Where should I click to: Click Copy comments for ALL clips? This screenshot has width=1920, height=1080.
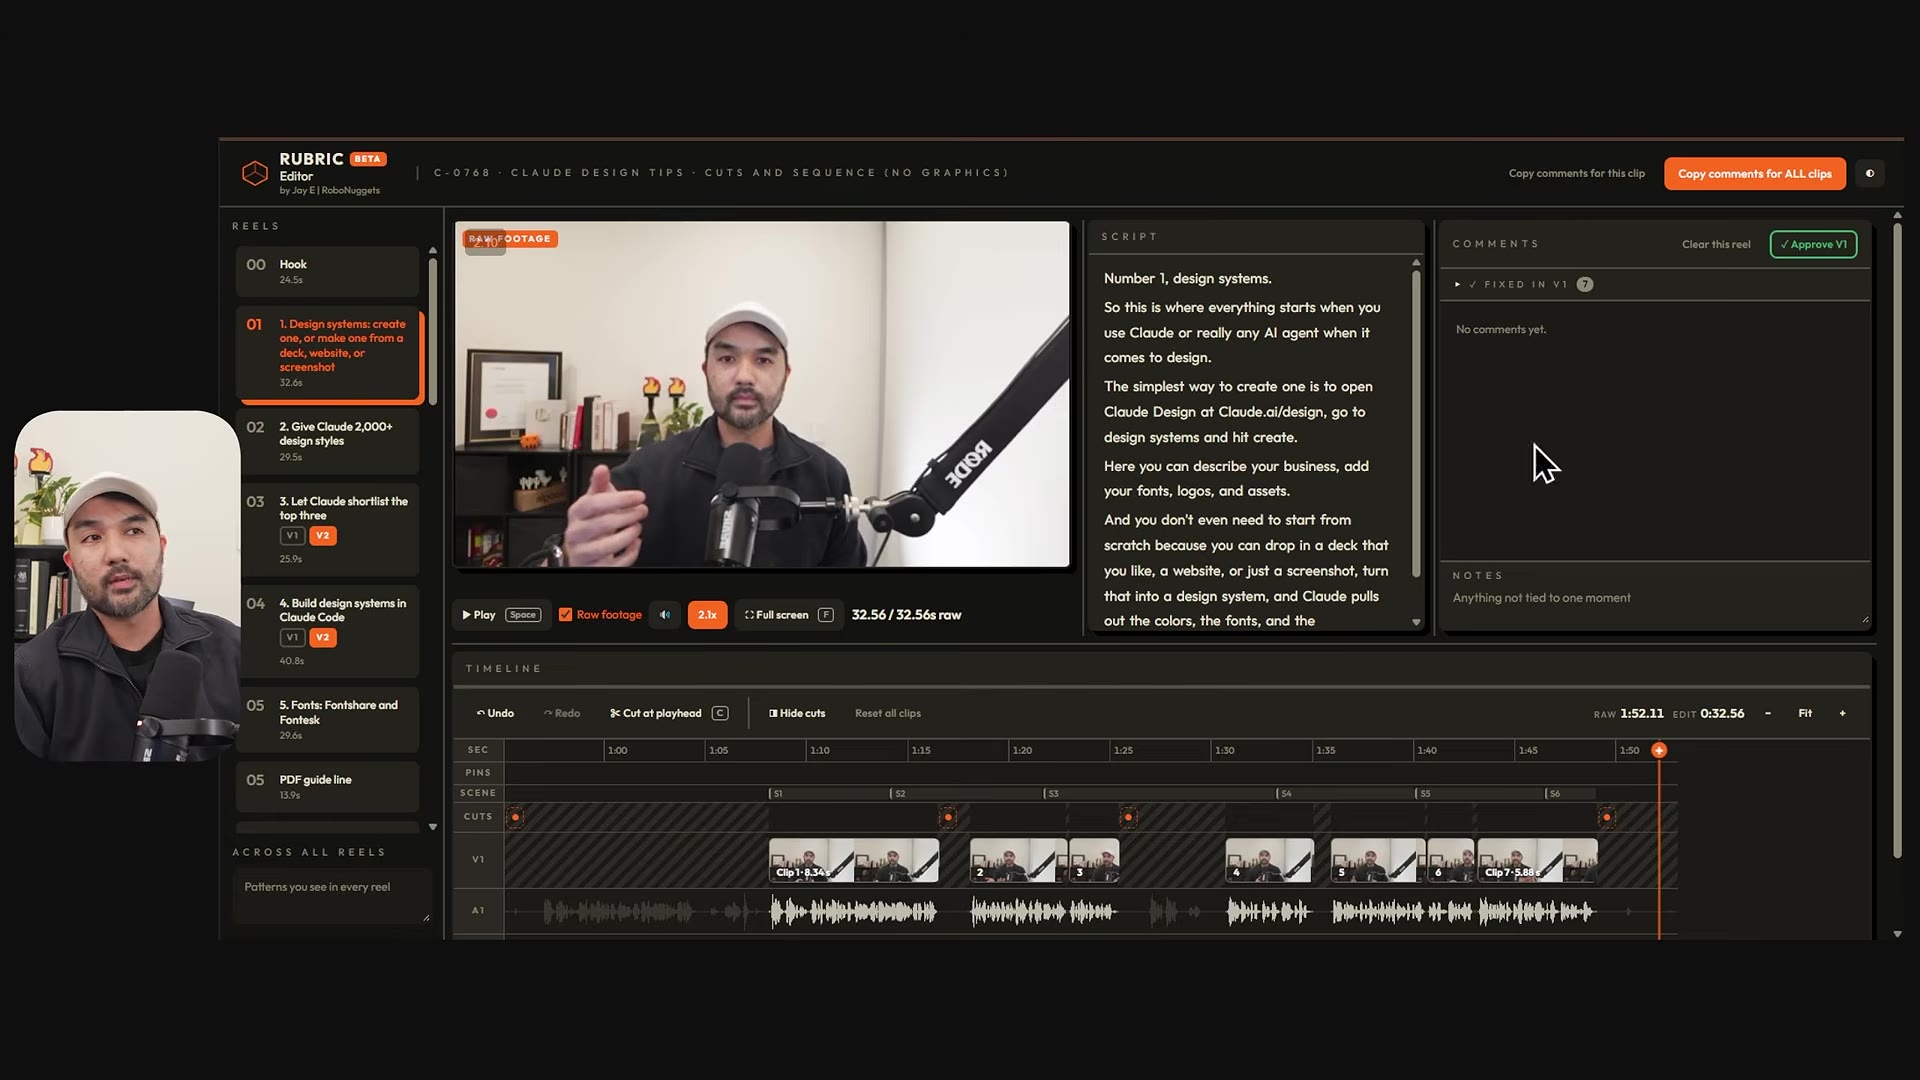(x=1755, y=173)
